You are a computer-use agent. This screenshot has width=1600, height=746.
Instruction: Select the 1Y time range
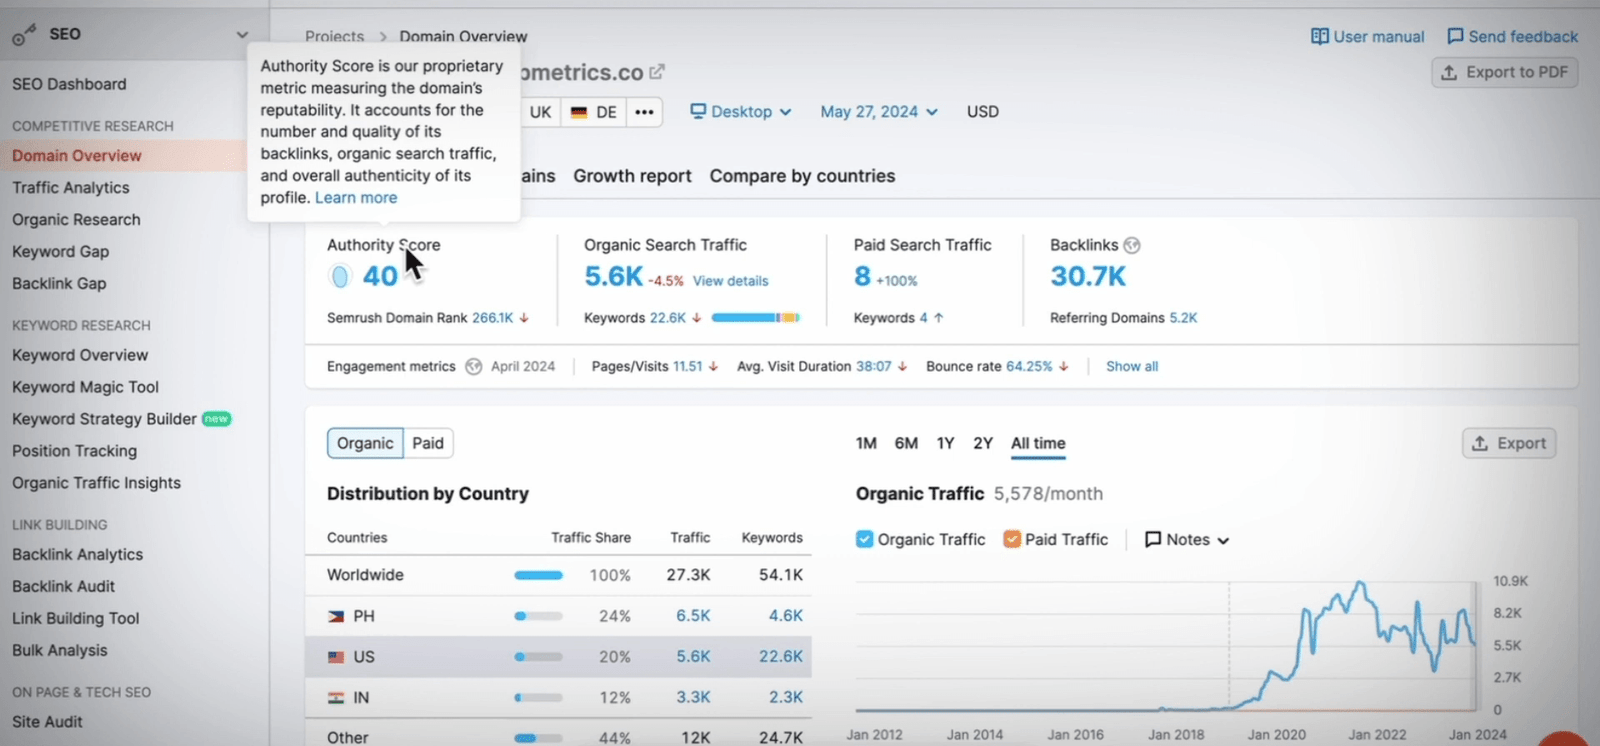pos(945,443)
